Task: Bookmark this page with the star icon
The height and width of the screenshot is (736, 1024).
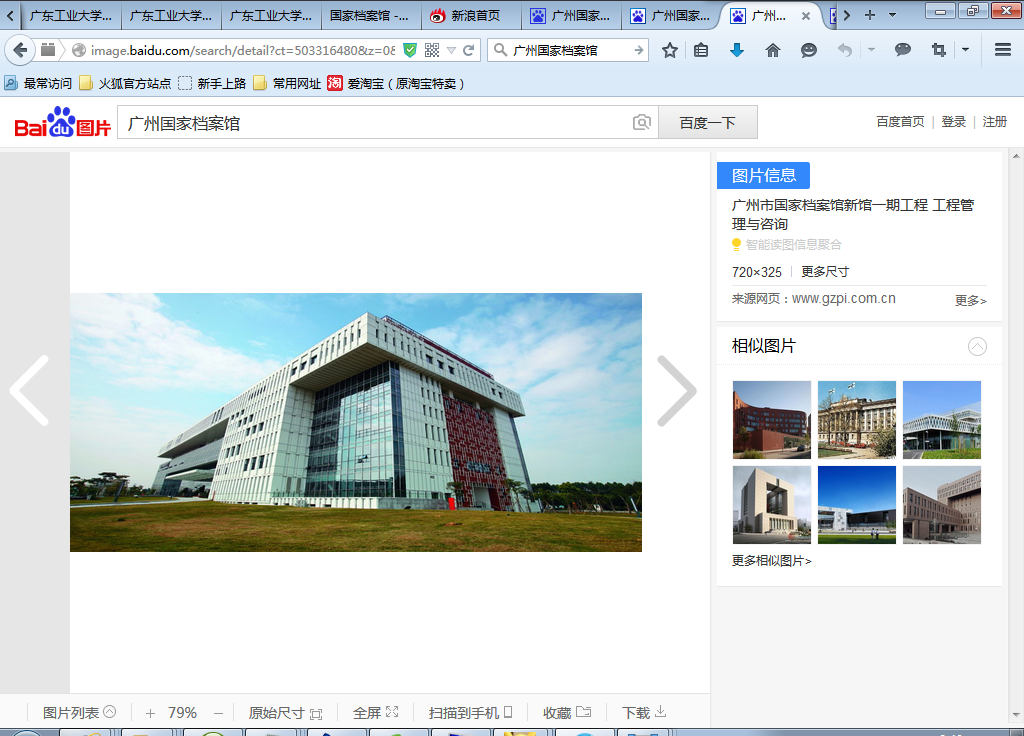Action: [670, 50]
